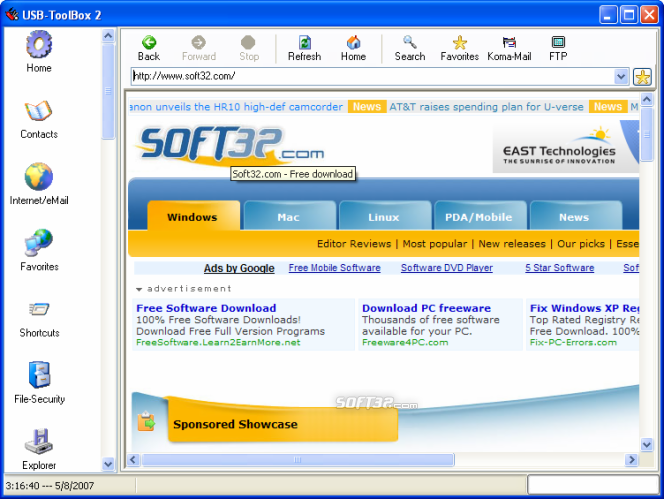Open the Explorer sidebar icon
664x499 pixels.
click(x=39, y=449)
